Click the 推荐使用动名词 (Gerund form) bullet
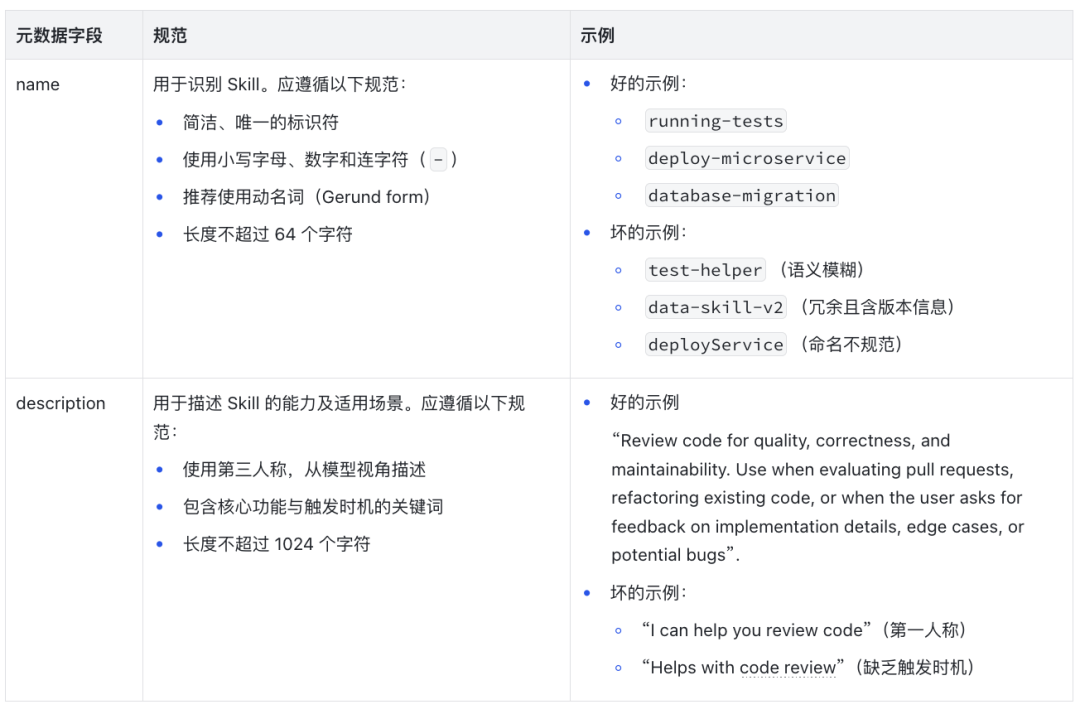The width and height of the screenshot is (1080, 714). point(307,197)
